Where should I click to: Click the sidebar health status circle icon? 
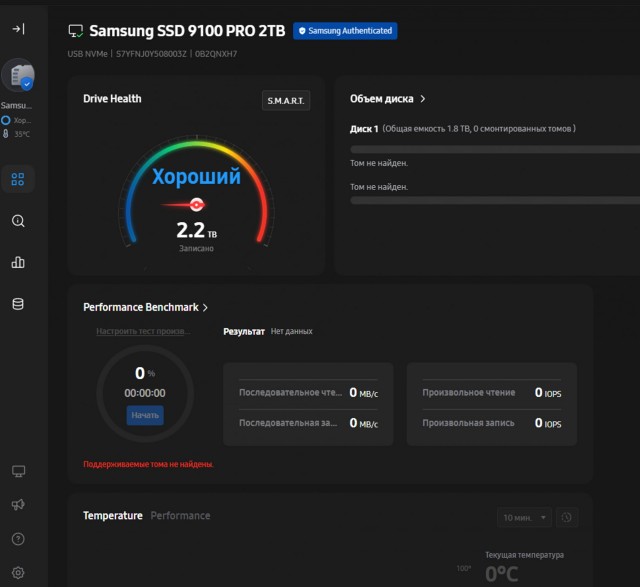click(x=6, y=120)
